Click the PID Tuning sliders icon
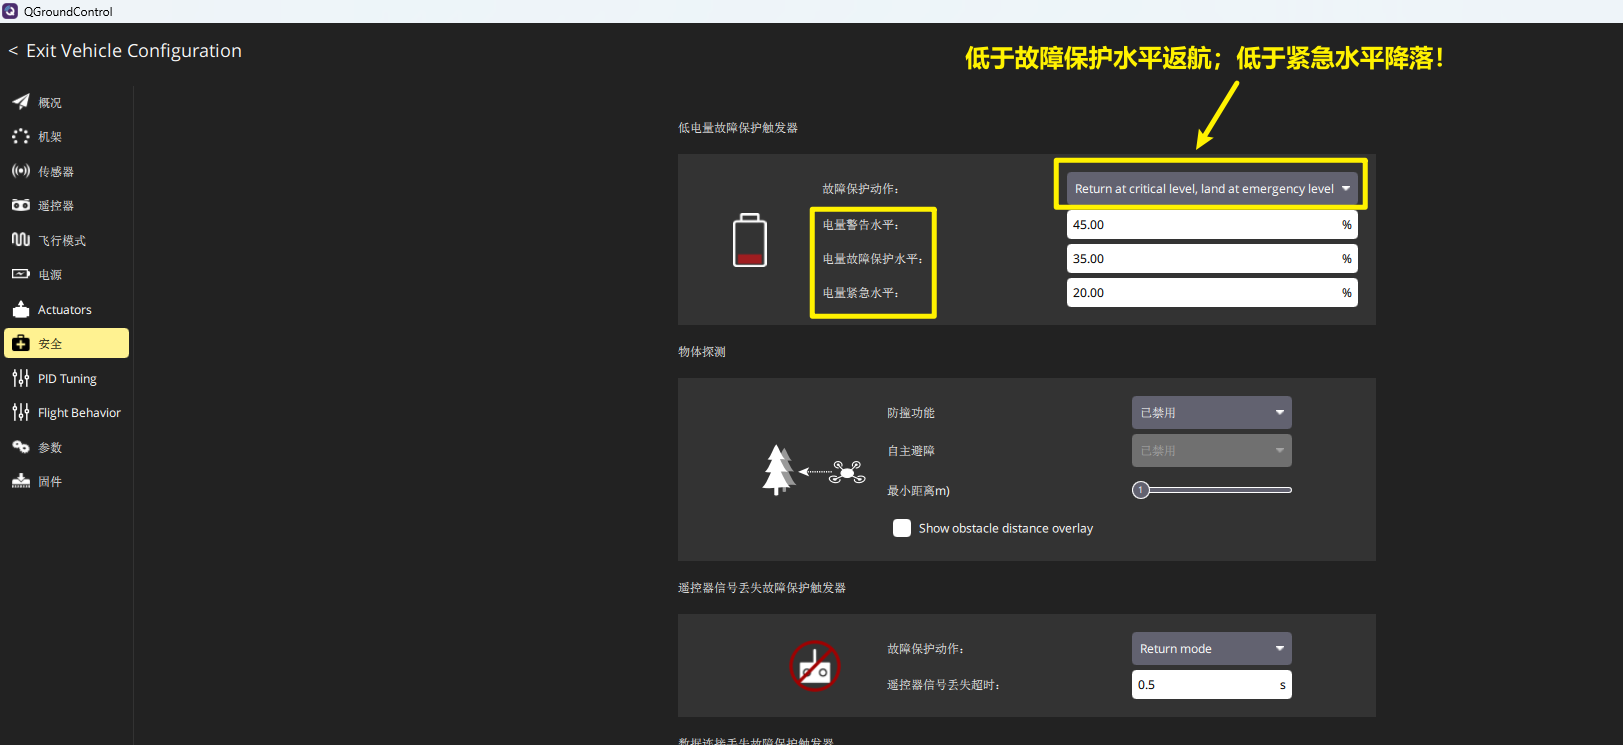The width and height of the screenshot is (1623, 745). (x=21, y=378)
